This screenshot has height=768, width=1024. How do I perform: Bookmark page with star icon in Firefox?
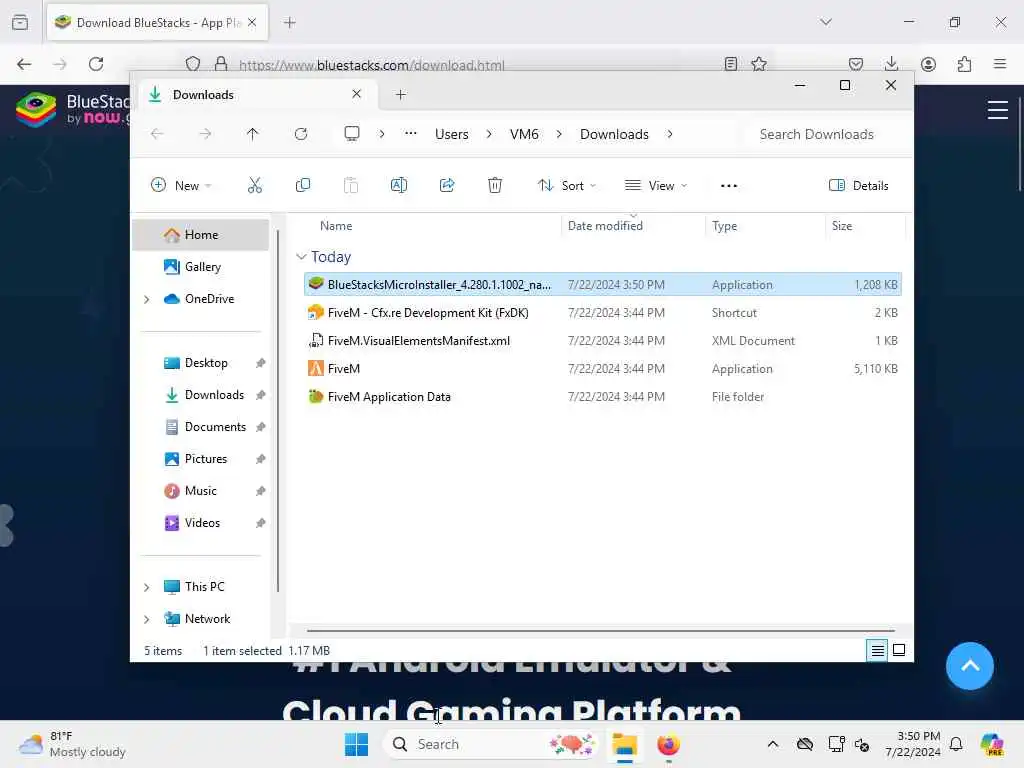[x=759, y=63]
